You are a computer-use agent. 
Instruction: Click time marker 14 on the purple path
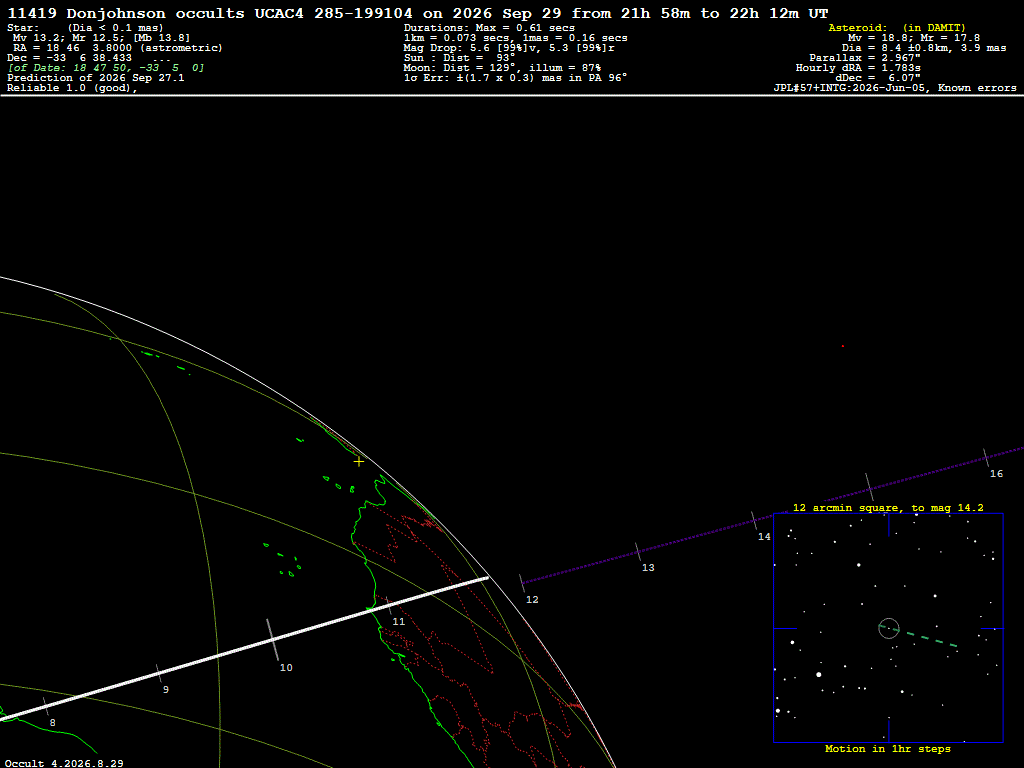point(764,537)
